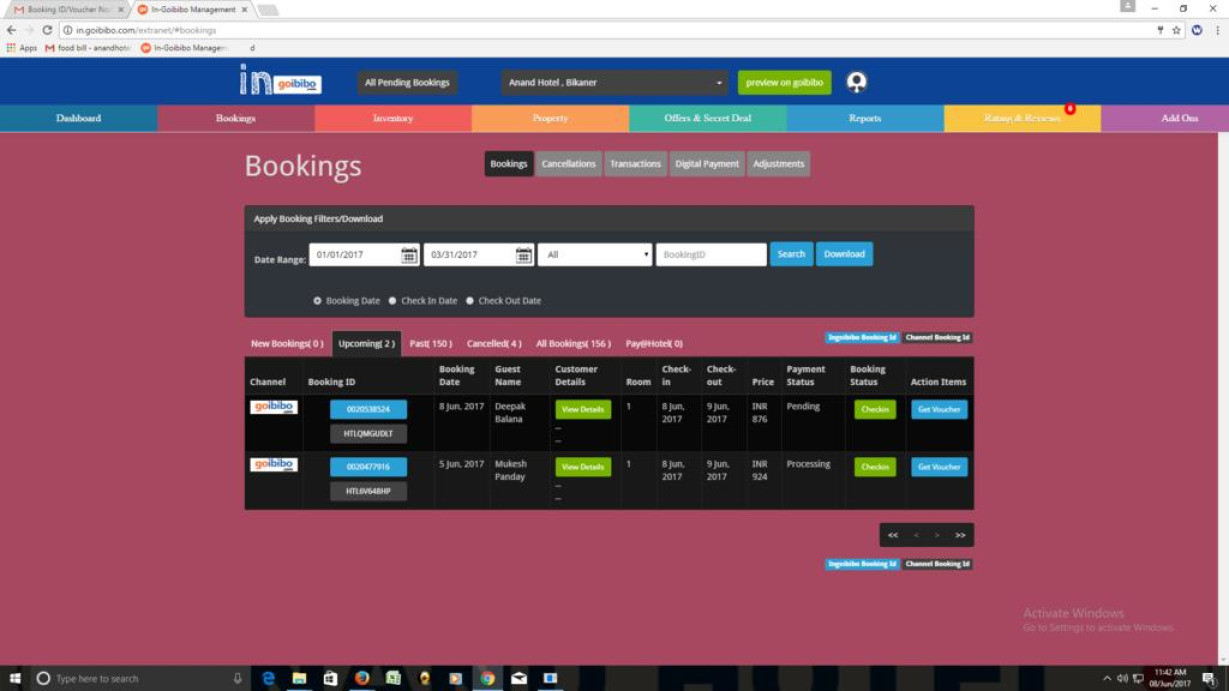Expand the Anand Hotel, Bikaner hotel selector
Image resolution: width=1229 pixels, height=691 pixels.
point(614,82)
